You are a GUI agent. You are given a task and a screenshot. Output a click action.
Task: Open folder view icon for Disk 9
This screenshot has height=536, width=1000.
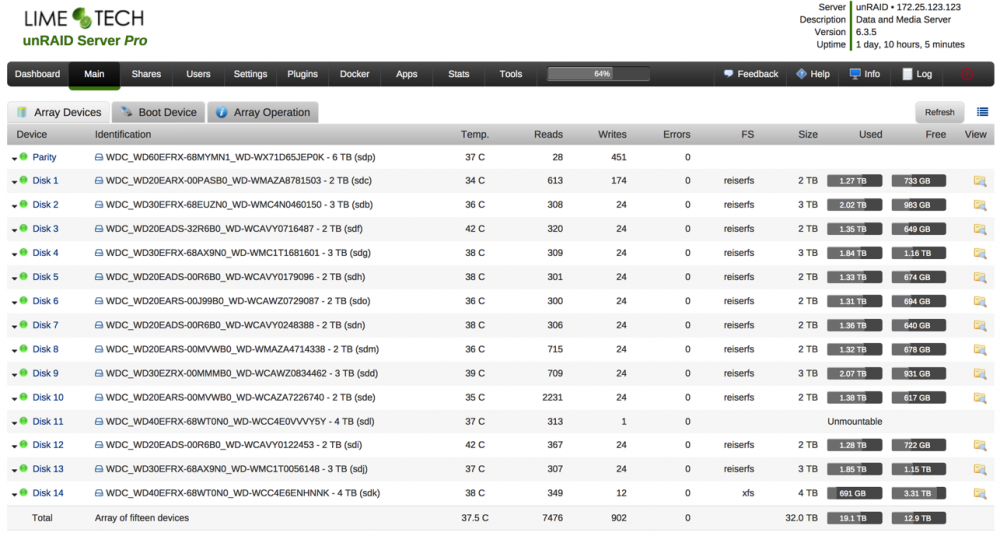[x=980, y=373]
